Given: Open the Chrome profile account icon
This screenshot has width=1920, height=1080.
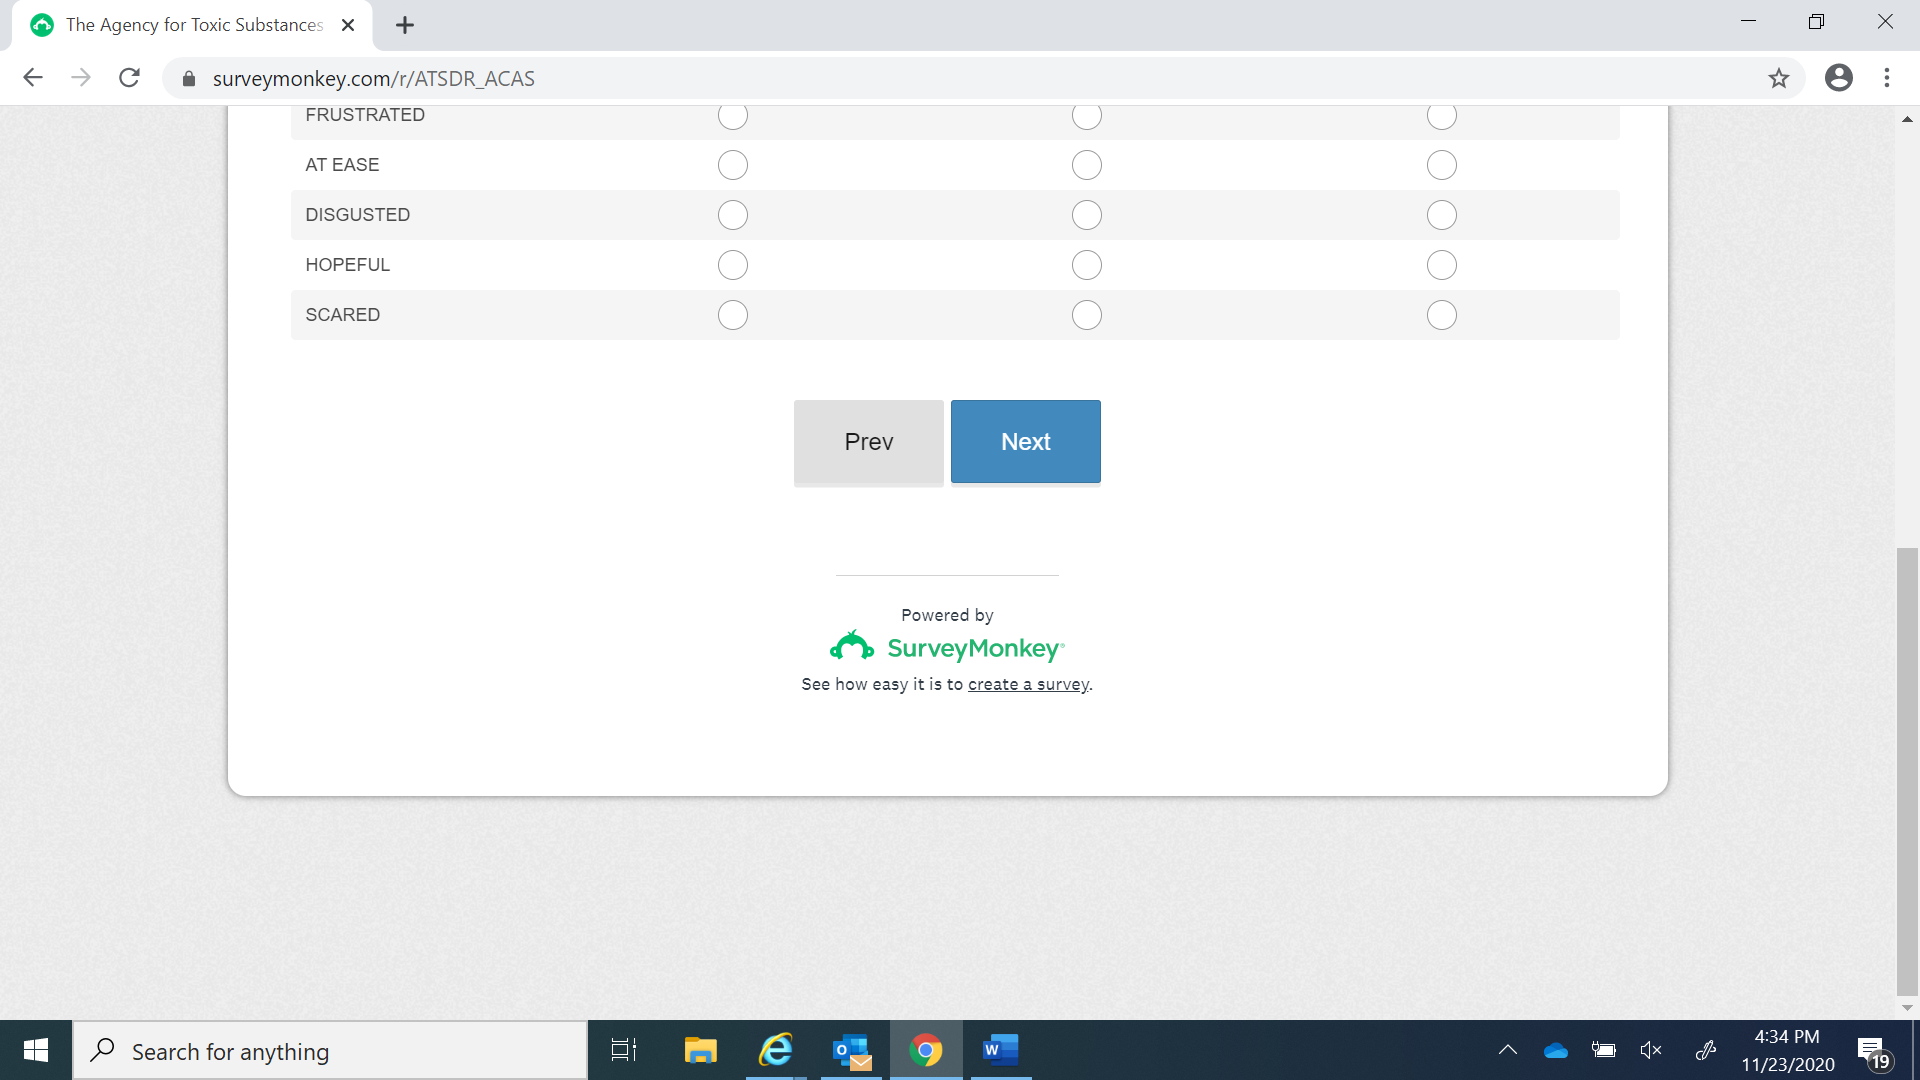Looking at the screenshot, I should tap(1838, 78).
